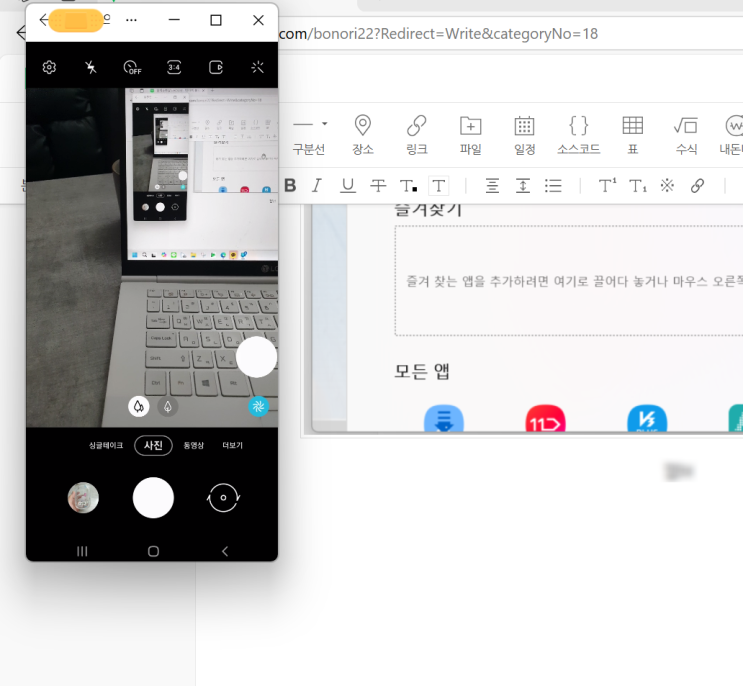Insert a 표 table
Screen dimensions: 743x686
click(633, 135)
